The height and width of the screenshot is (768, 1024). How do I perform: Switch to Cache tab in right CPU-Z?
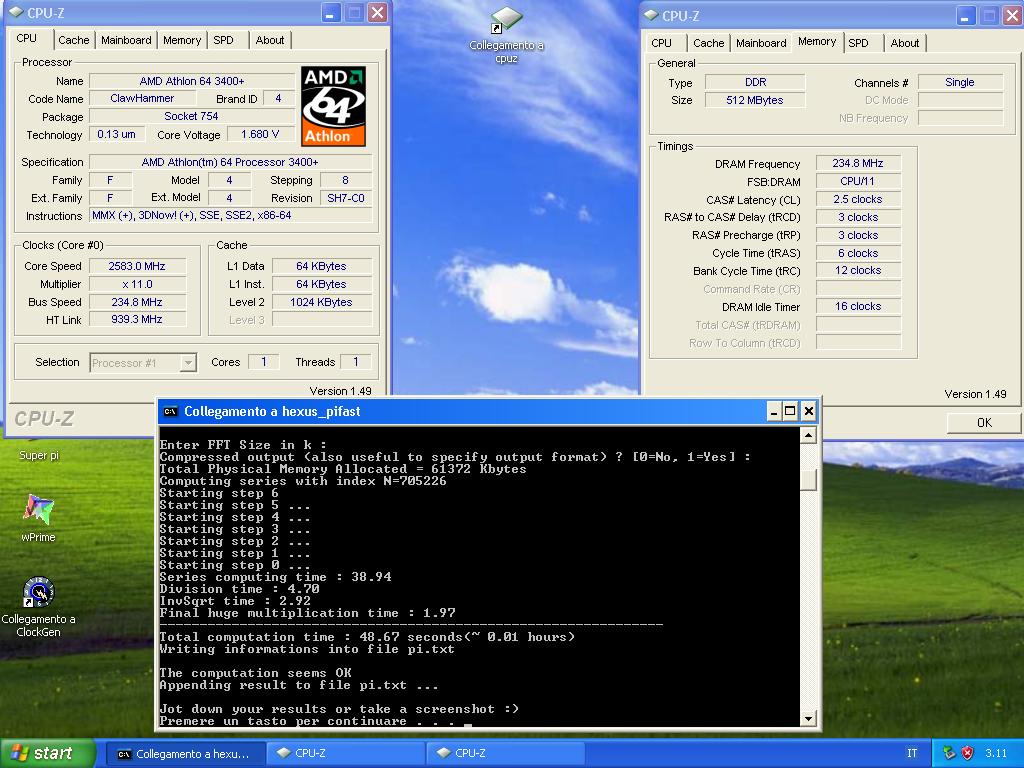pyautogui.click(x=709, y=42)
